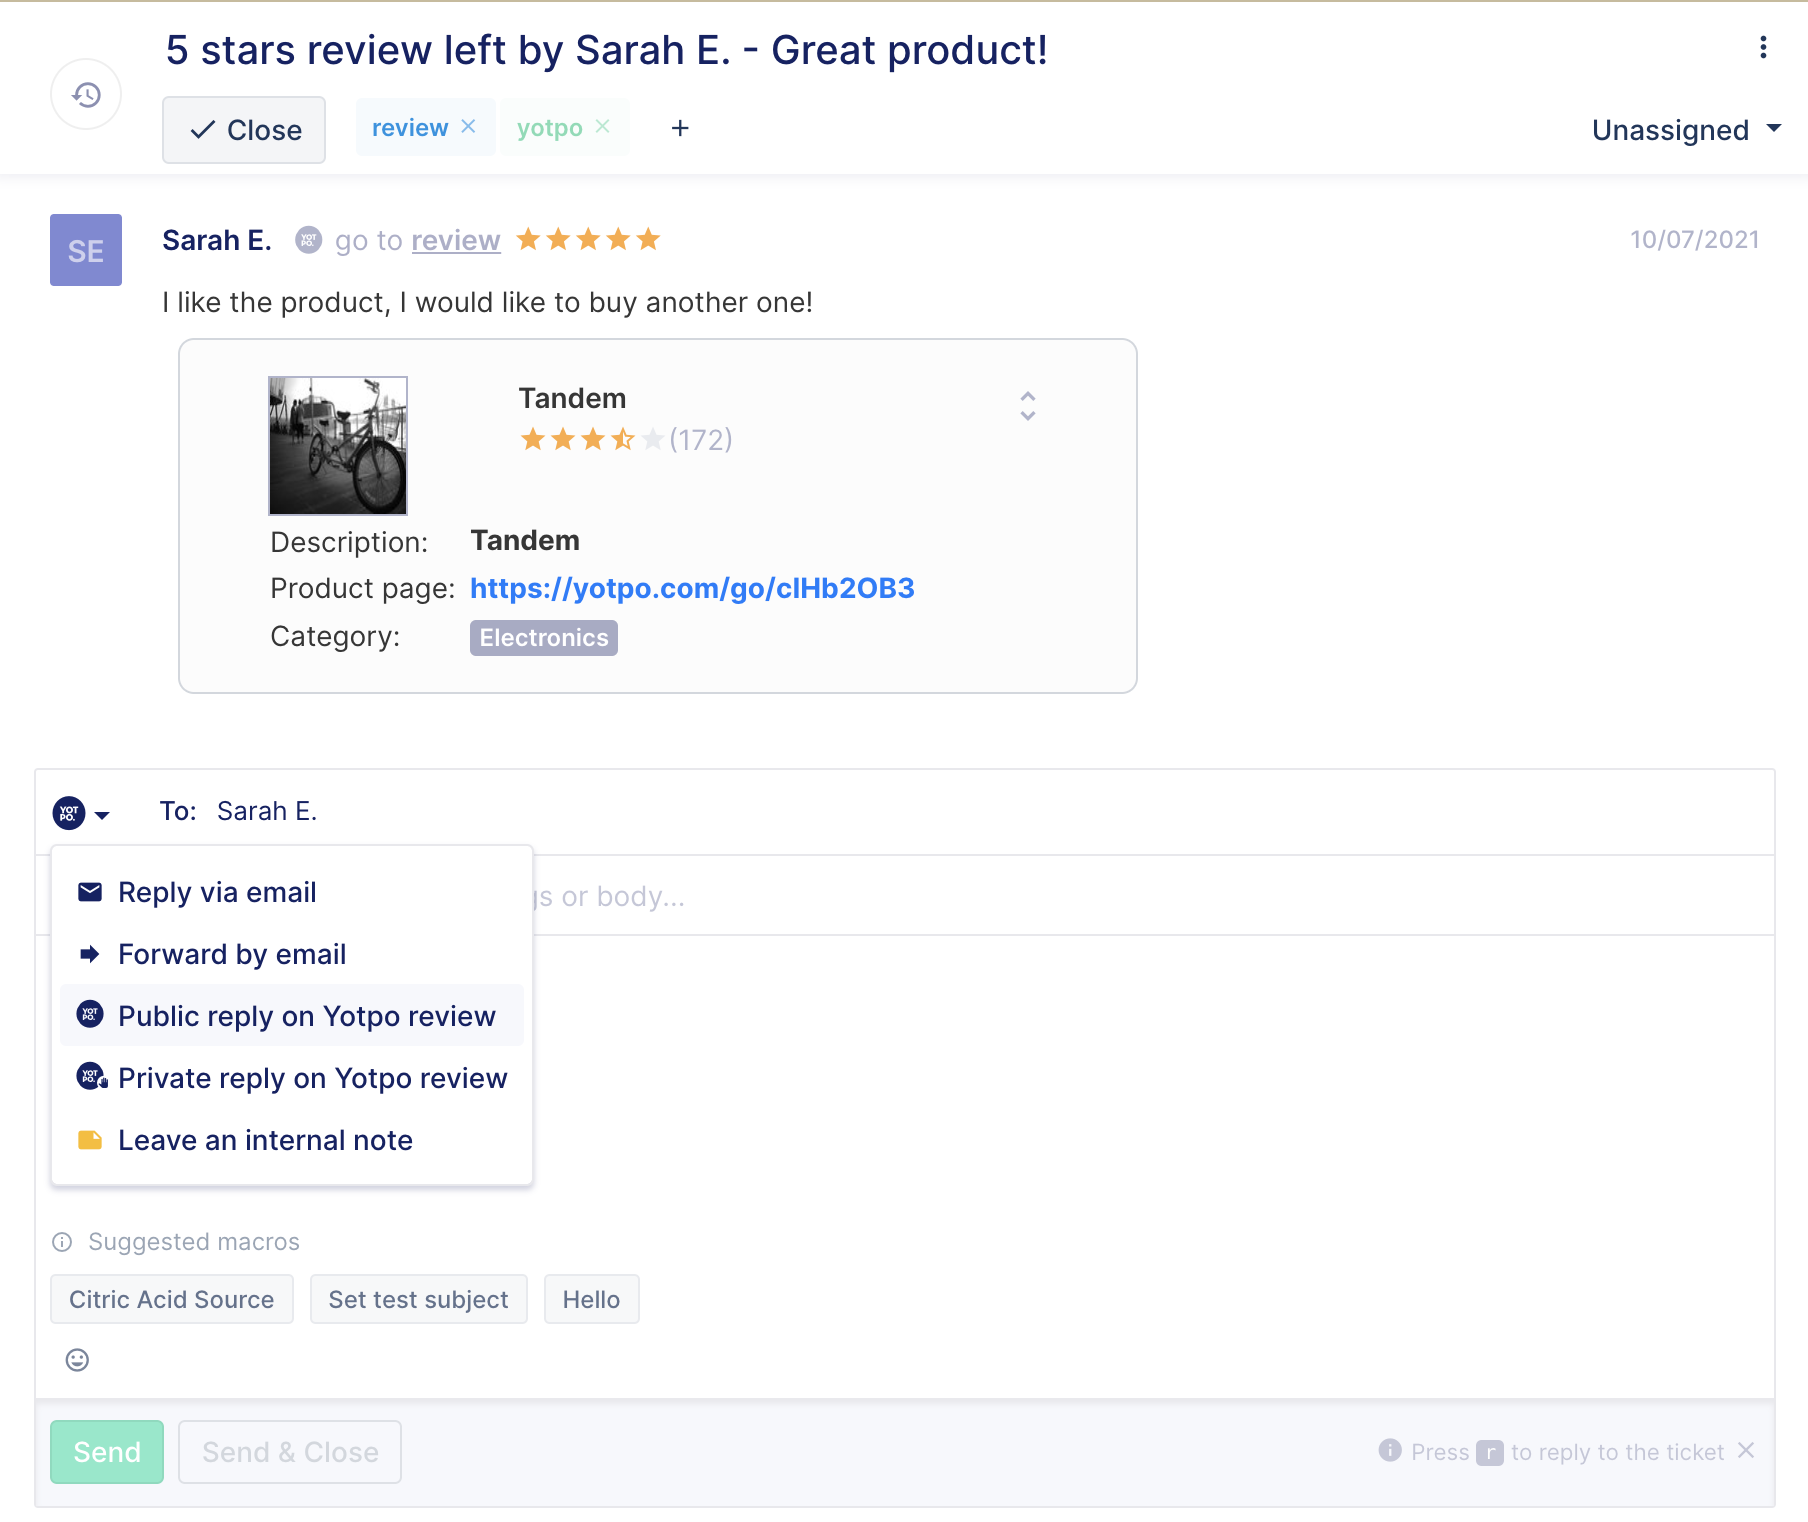Dismiss the reply shortcut hint

[x=1746, y=1451]
